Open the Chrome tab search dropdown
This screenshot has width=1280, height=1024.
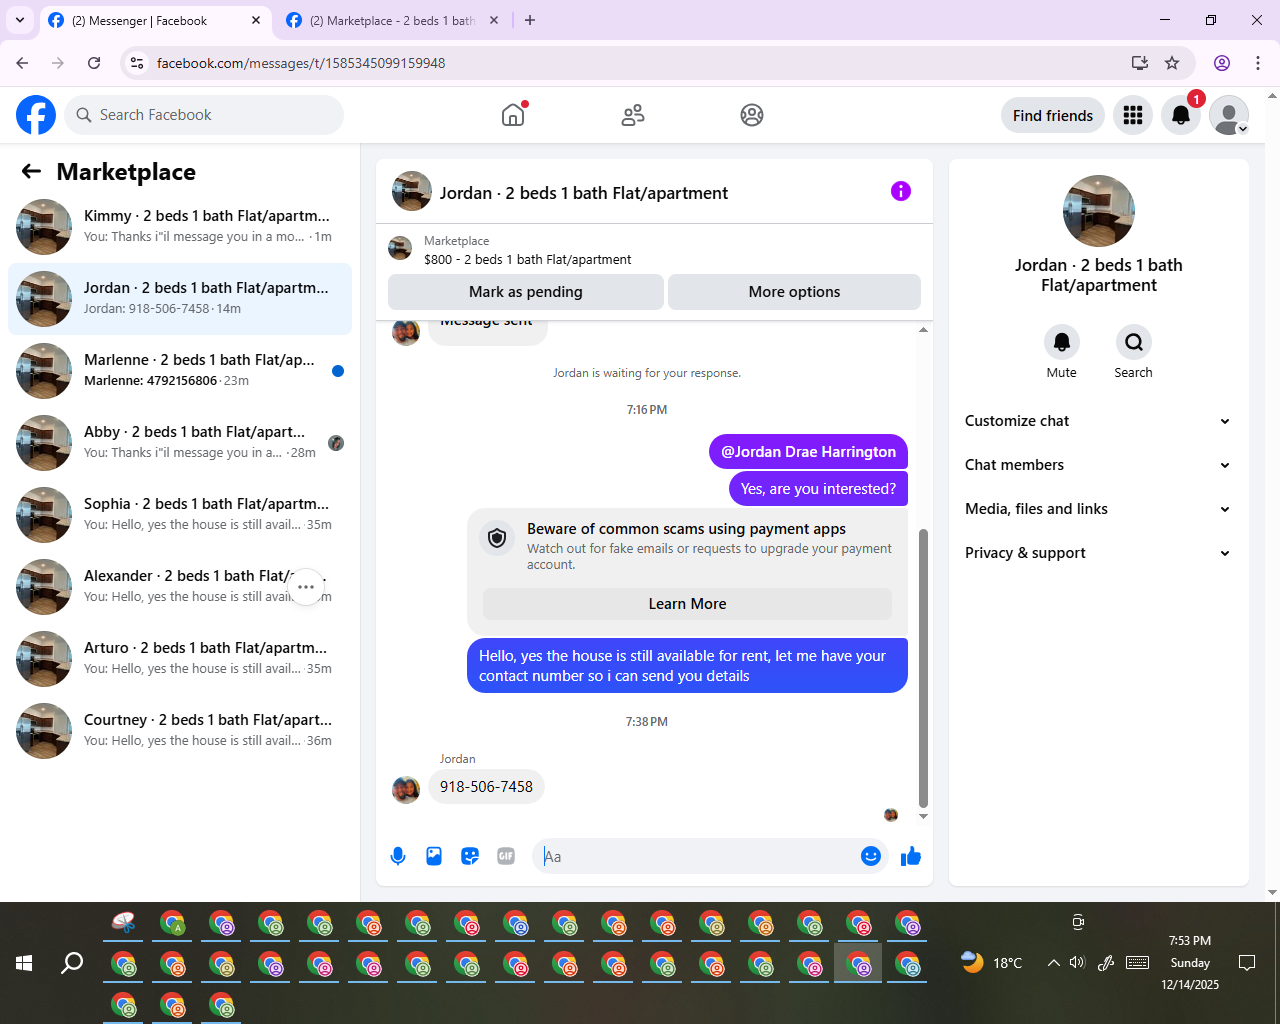pos(20,20)
